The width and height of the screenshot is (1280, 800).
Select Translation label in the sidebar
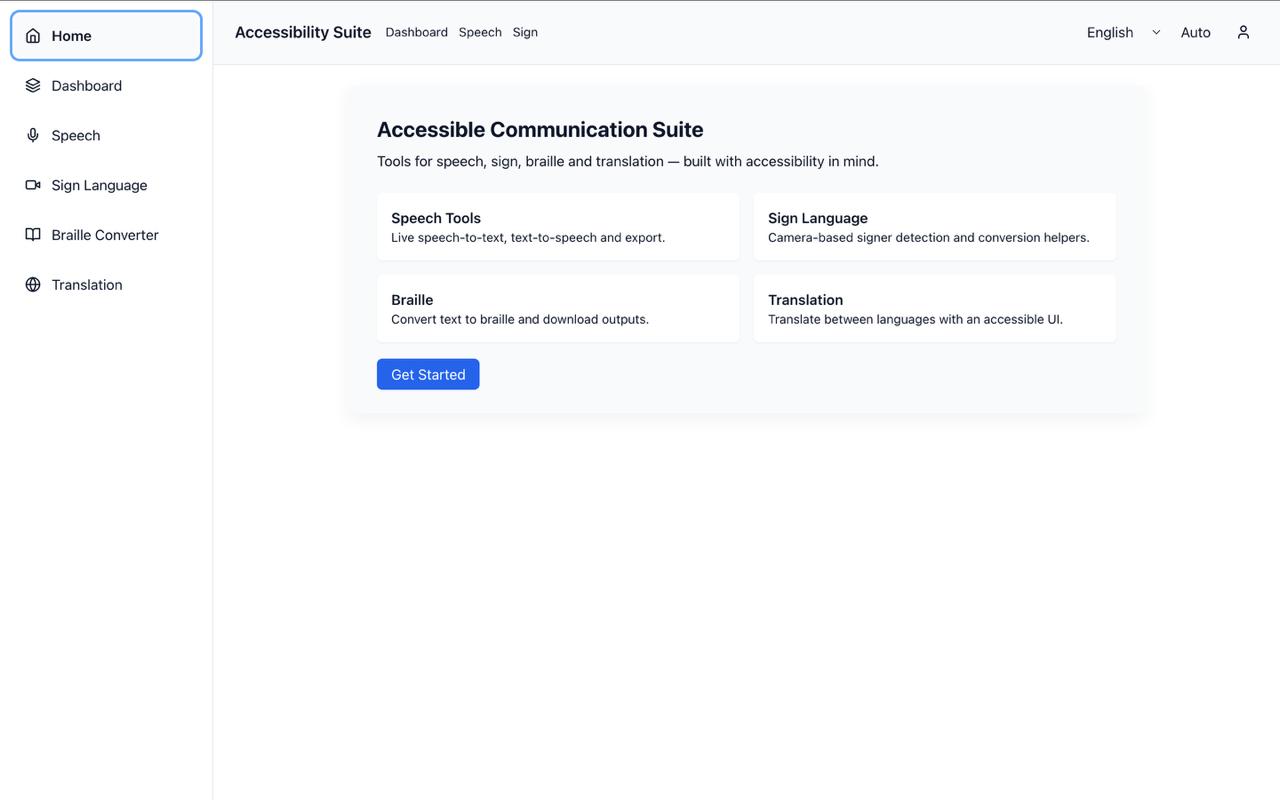tap(87, 285)
